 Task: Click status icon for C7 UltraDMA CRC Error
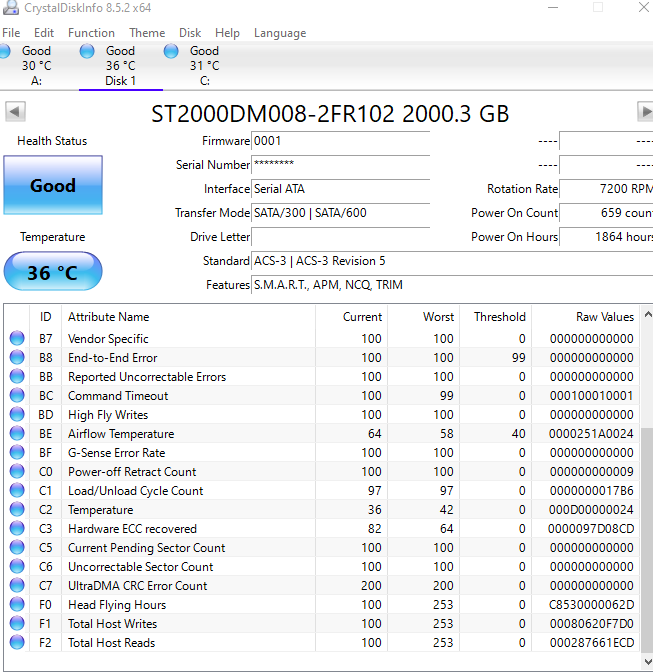coord(17,585)
